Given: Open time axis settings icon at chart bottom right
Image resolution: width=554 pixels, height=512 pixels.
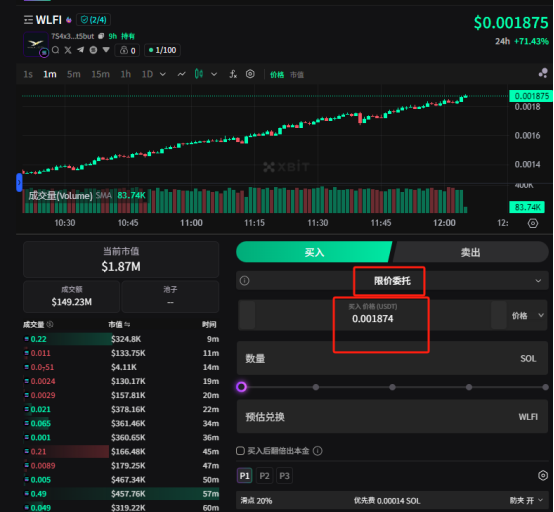Looking at the screenshot, I should [x=533, y=223].
